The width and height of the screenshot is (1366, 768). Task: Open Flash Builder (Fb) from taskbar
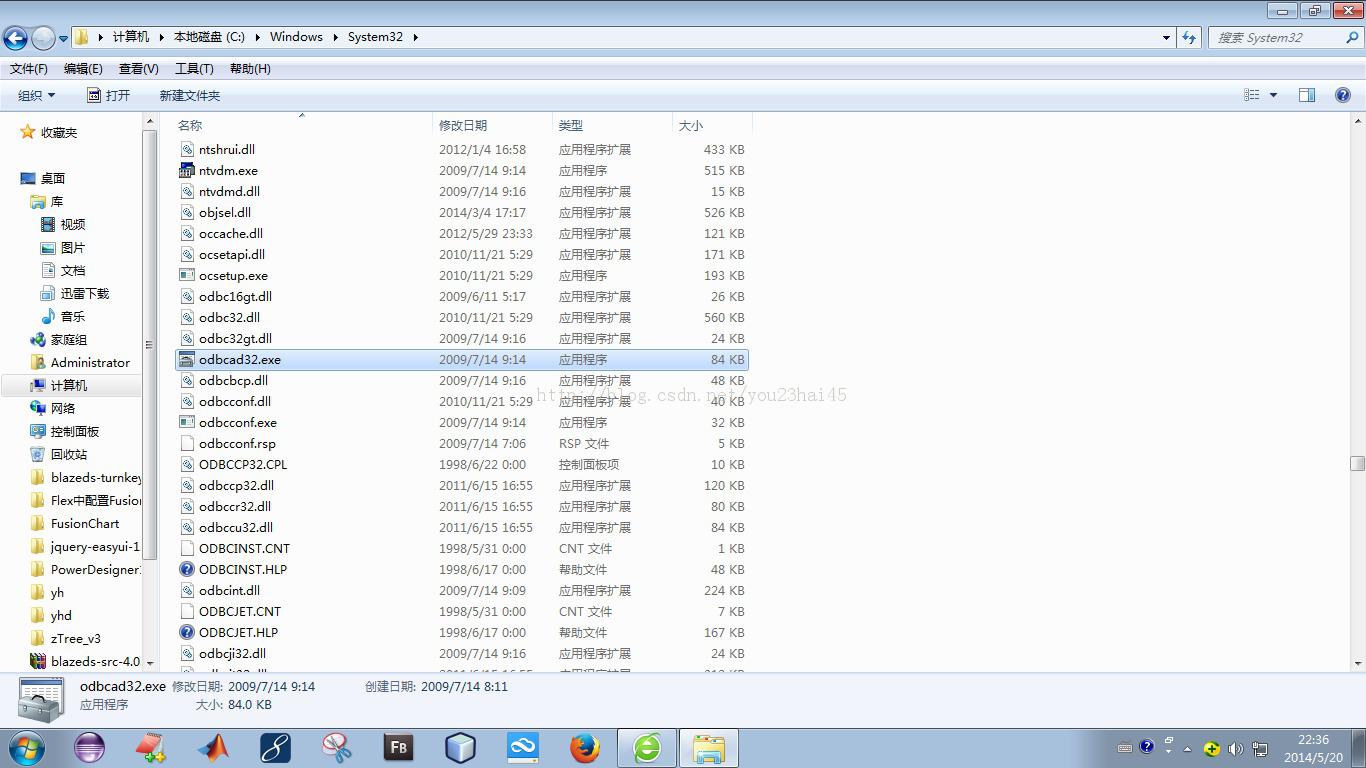(398, 747)
